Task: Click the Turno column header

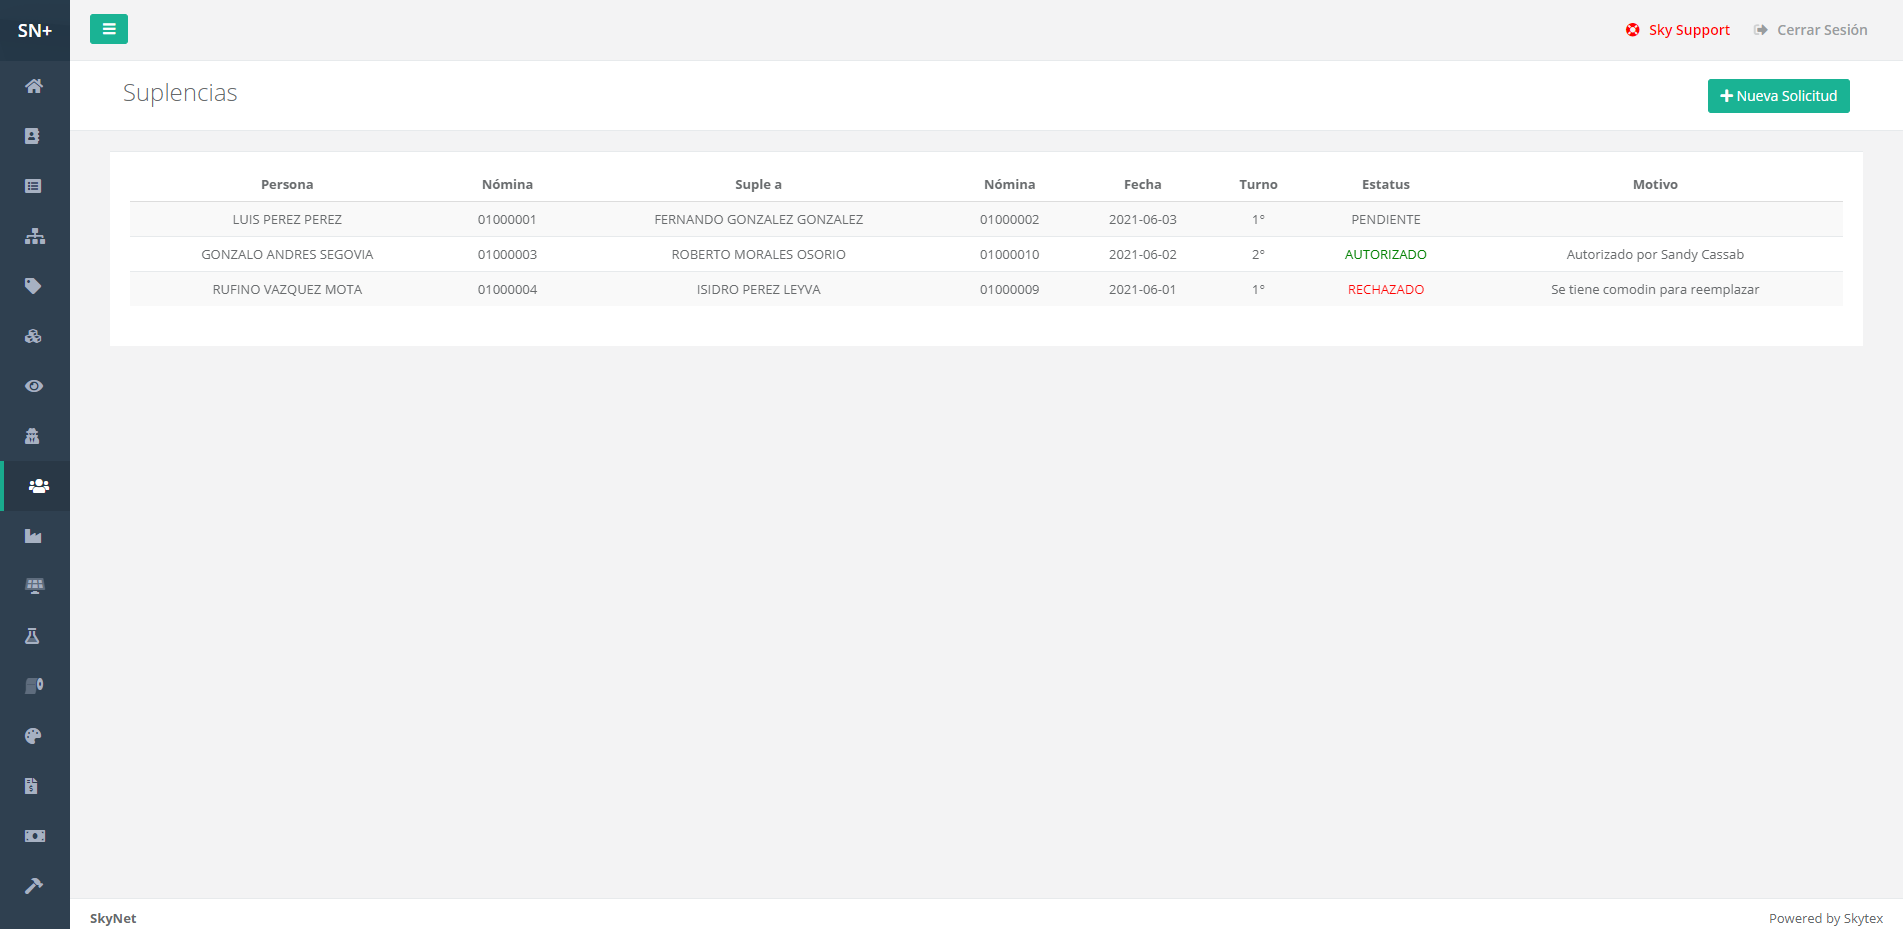Action: (1258, 185)
